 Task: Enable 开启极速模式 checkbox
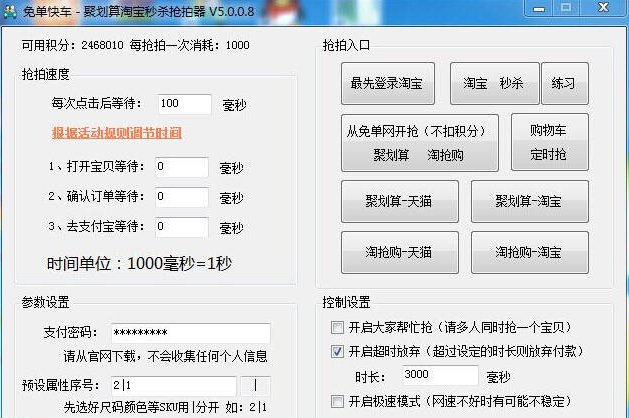pos(337,401)
